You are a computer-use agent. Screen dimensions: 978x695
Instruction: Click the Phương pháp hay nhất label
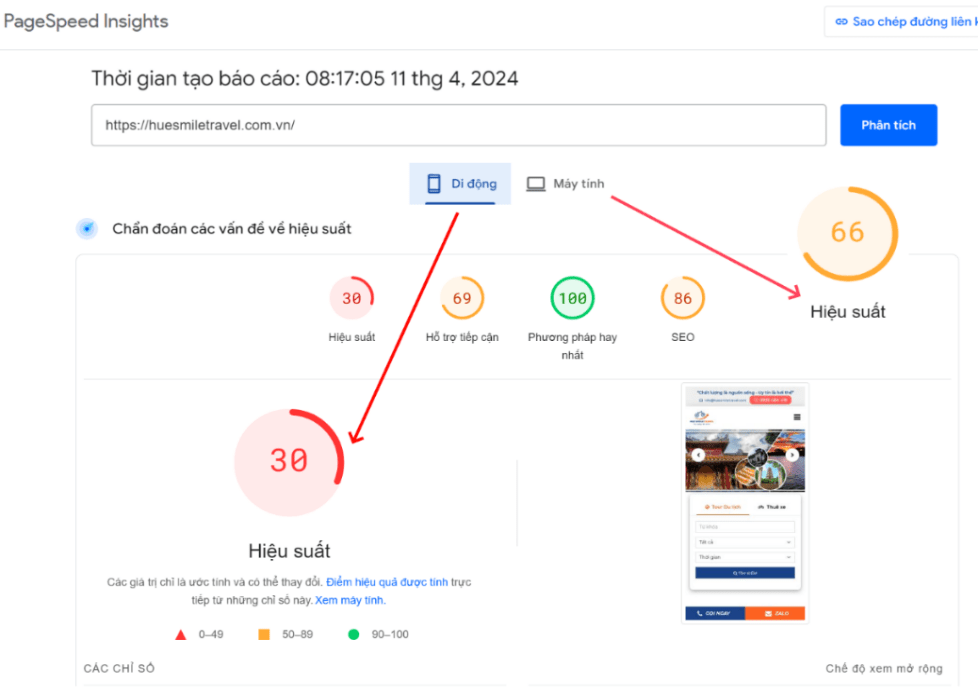573,346
